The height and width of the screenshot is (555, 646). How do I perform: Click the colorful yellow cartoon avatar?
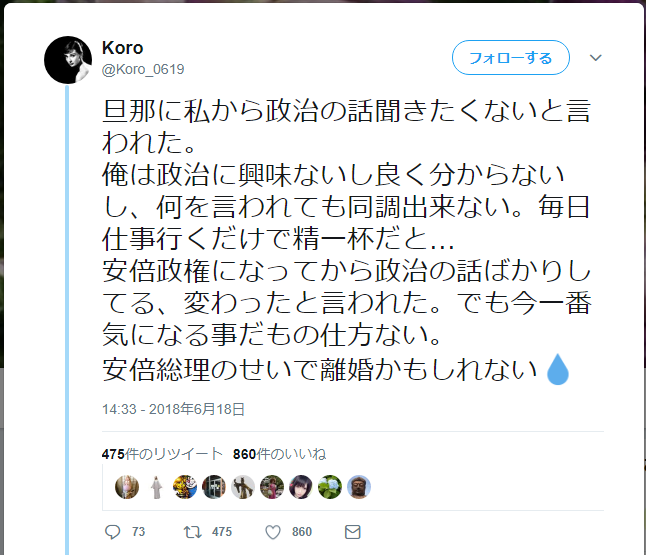tap(185, 487)
